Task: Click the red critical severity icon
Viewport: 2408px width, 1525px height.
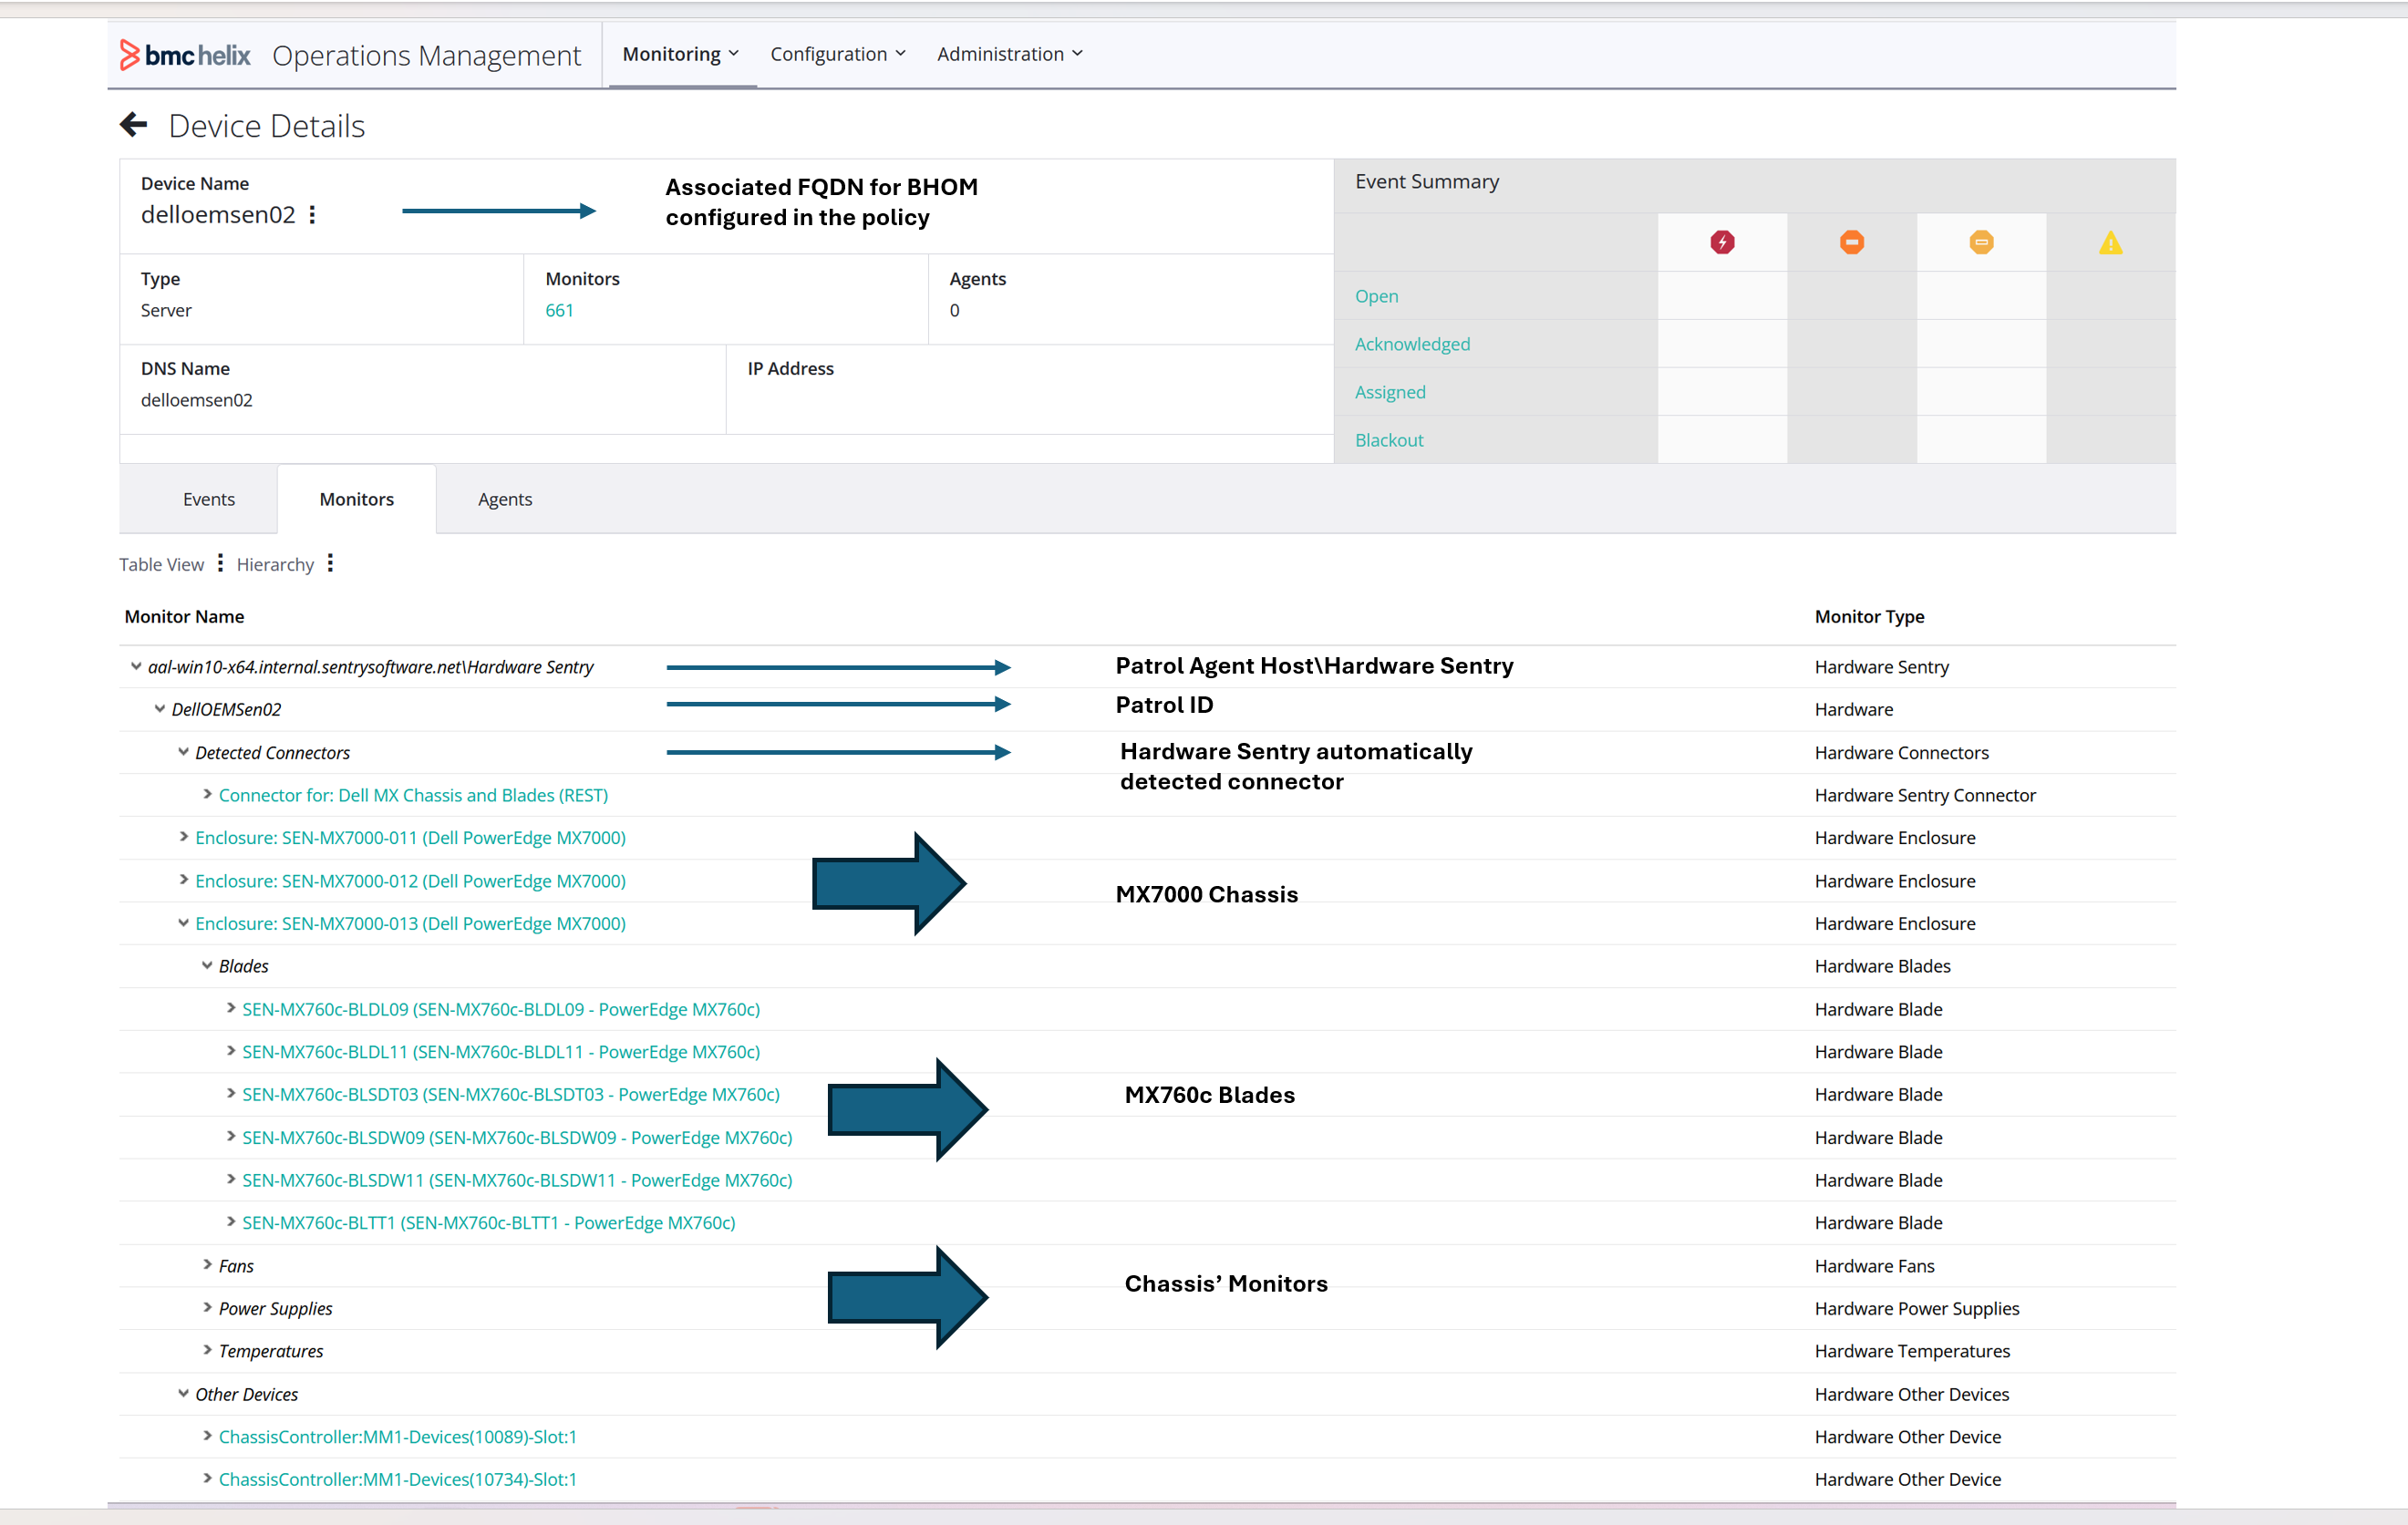Action: point(1722,242)
